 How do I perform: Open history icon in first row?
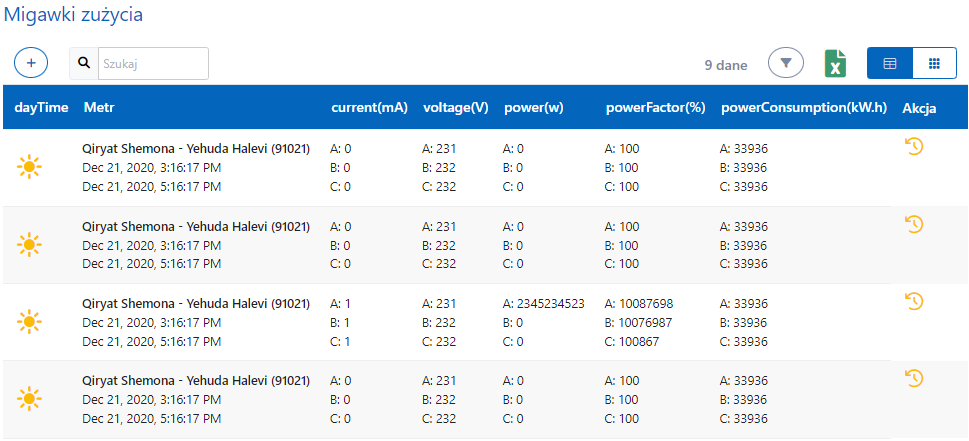pyautogui.click(x=913, y=146)
